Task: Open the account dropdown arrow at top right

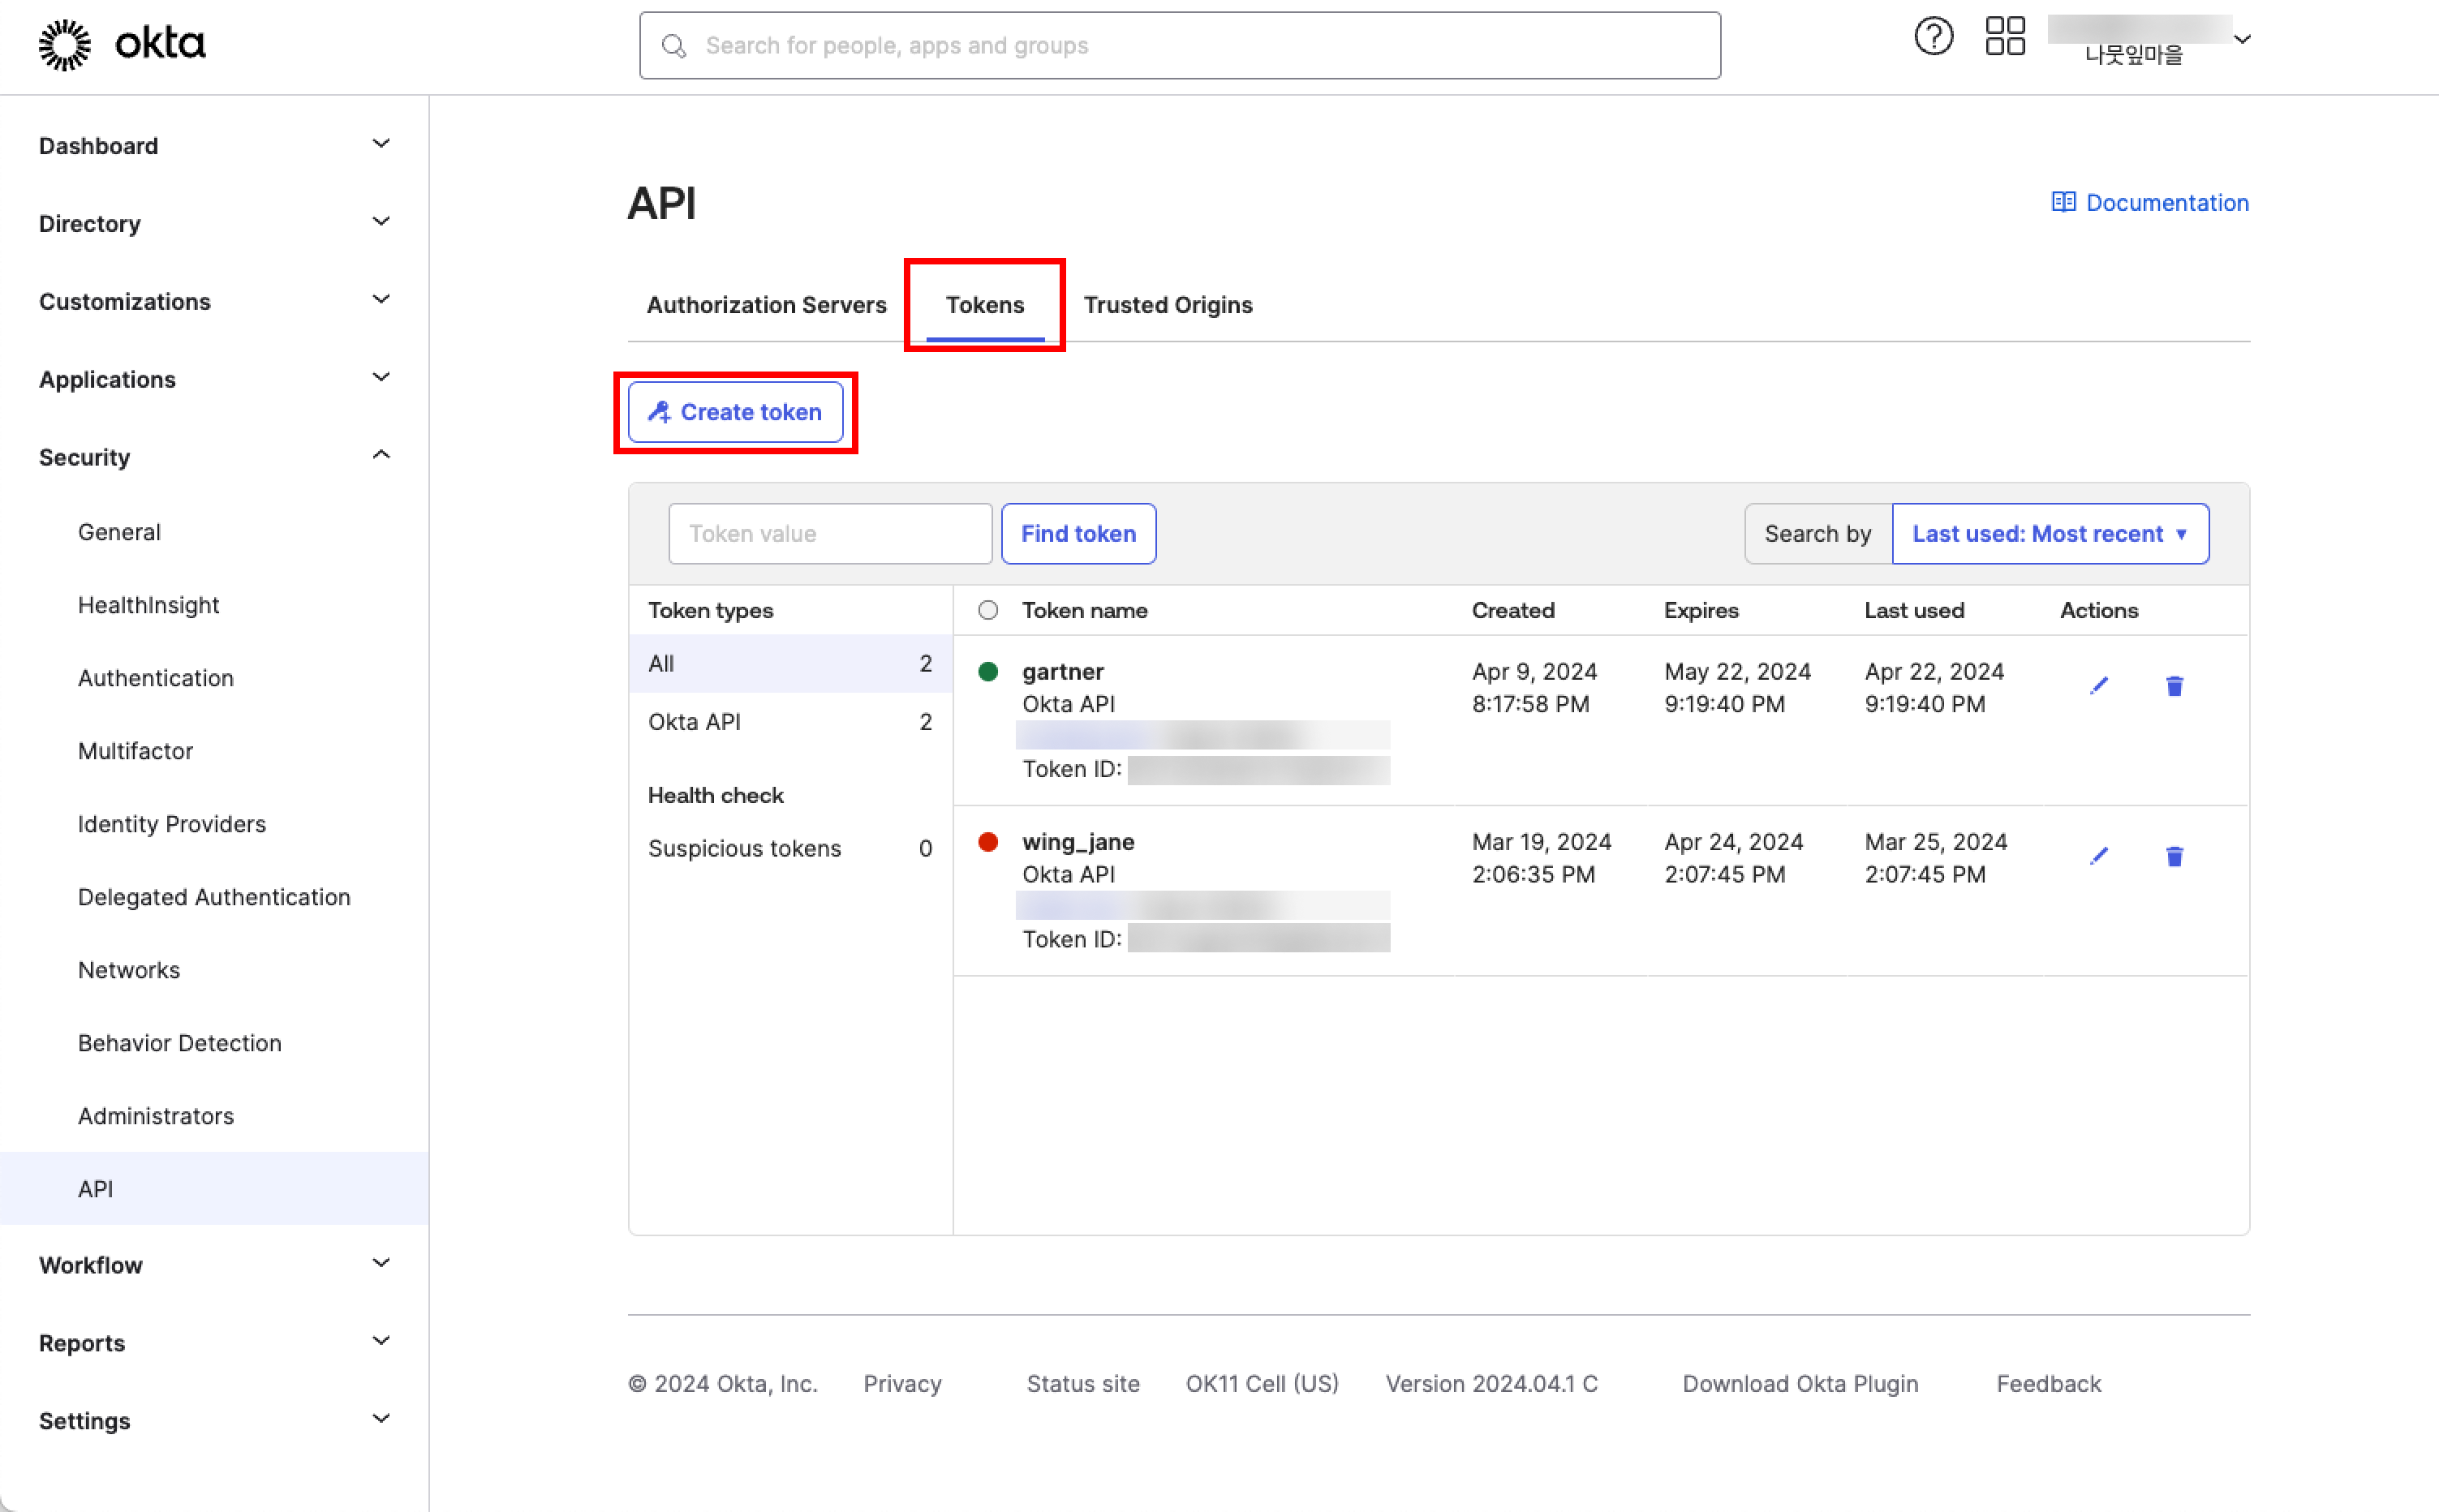Action: (2242, 39)
